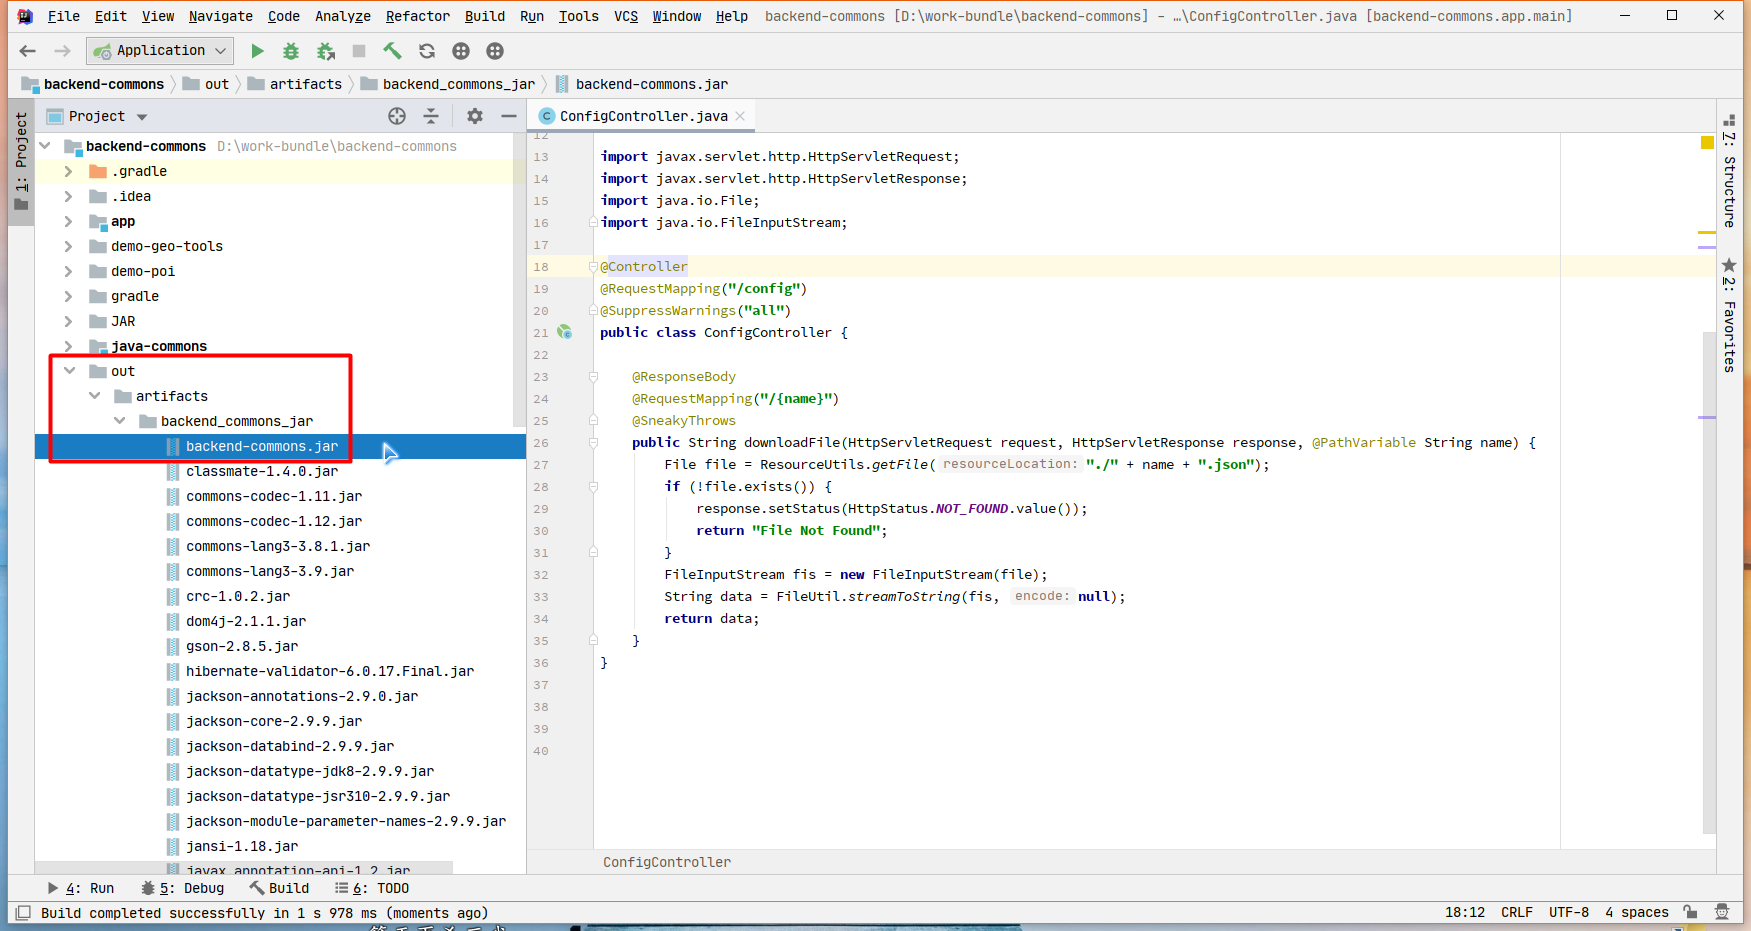Viewport: 1751px width, 931px height.
Task: Click the read-only lock icon in status bar
Action: [x=1689, y=912]
